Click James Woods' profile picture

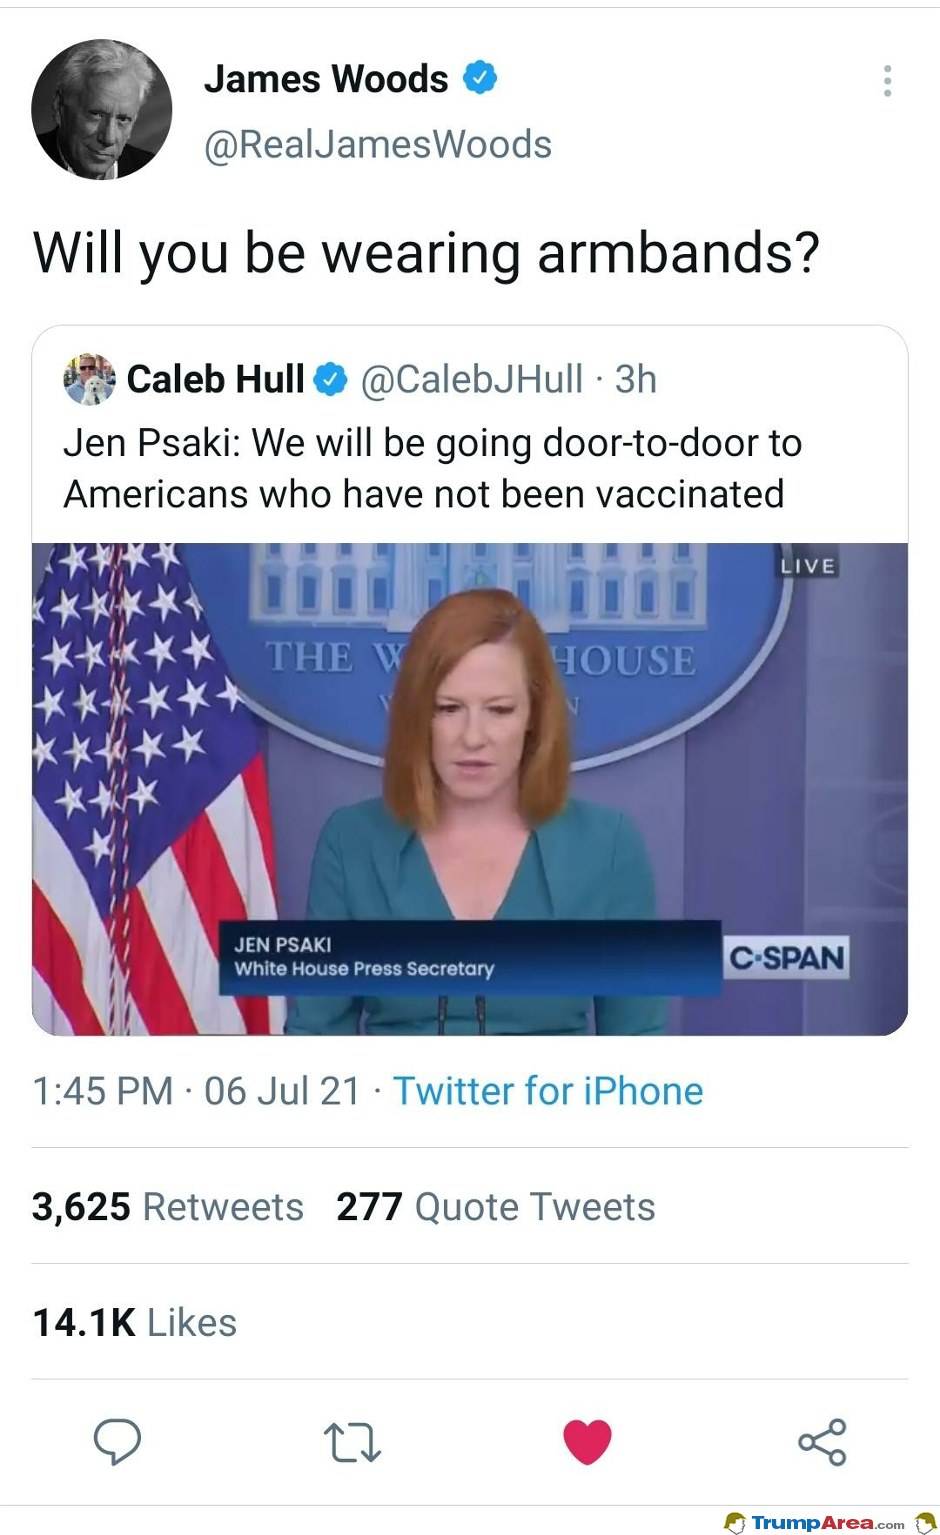pos(102,109)
